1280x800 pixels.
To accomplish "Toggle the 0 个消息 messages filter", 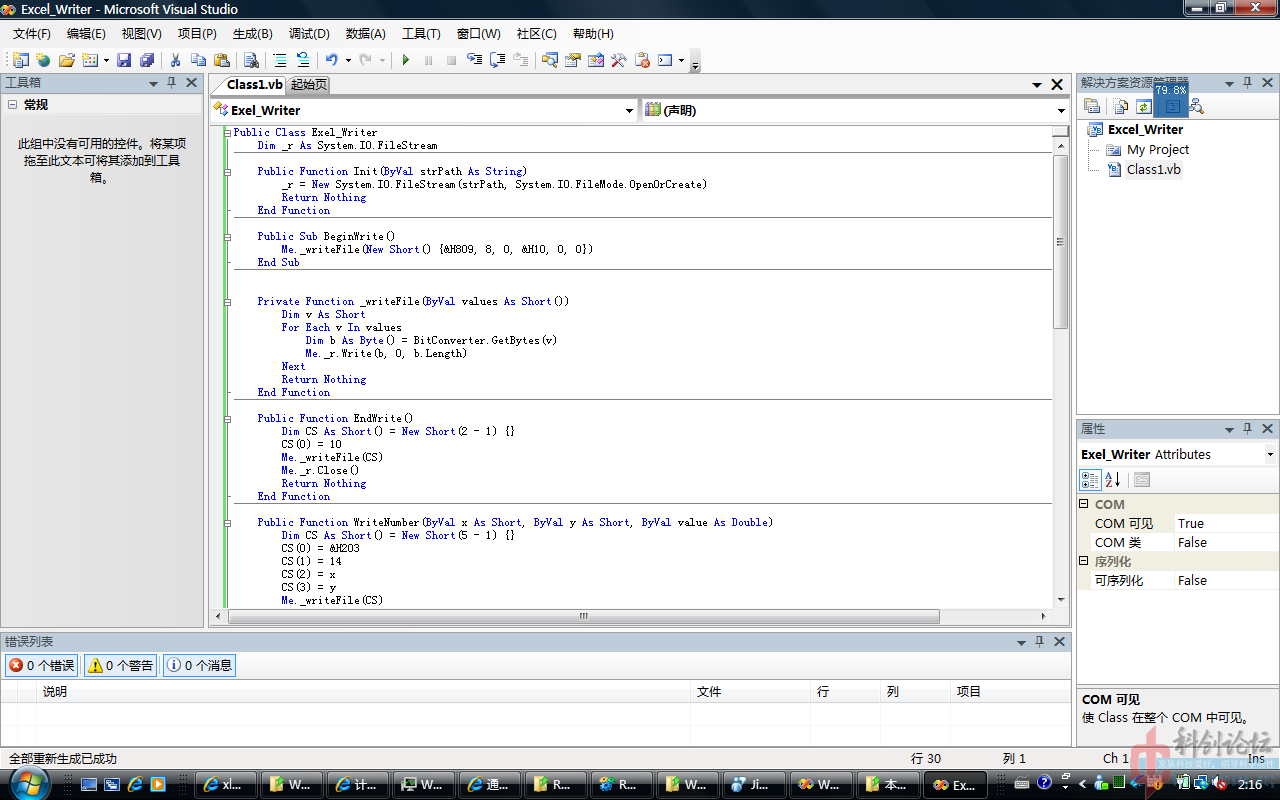I will coord(199,665).
